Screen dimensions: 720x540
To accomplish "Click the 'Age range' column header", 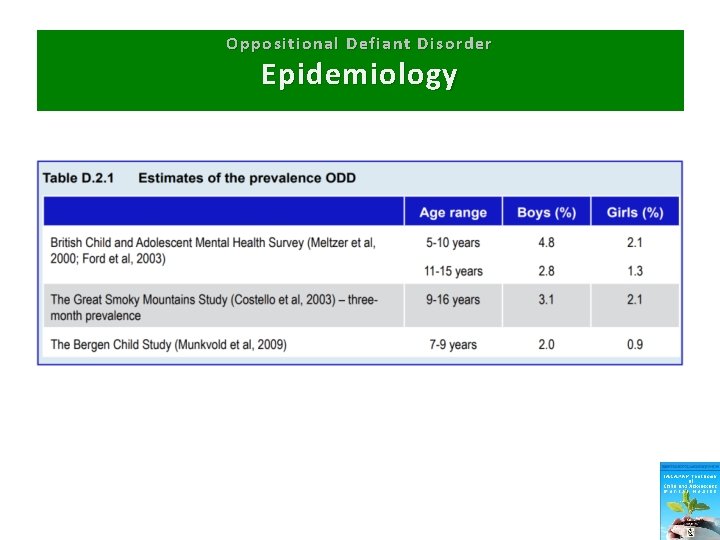I will [453, 213].
